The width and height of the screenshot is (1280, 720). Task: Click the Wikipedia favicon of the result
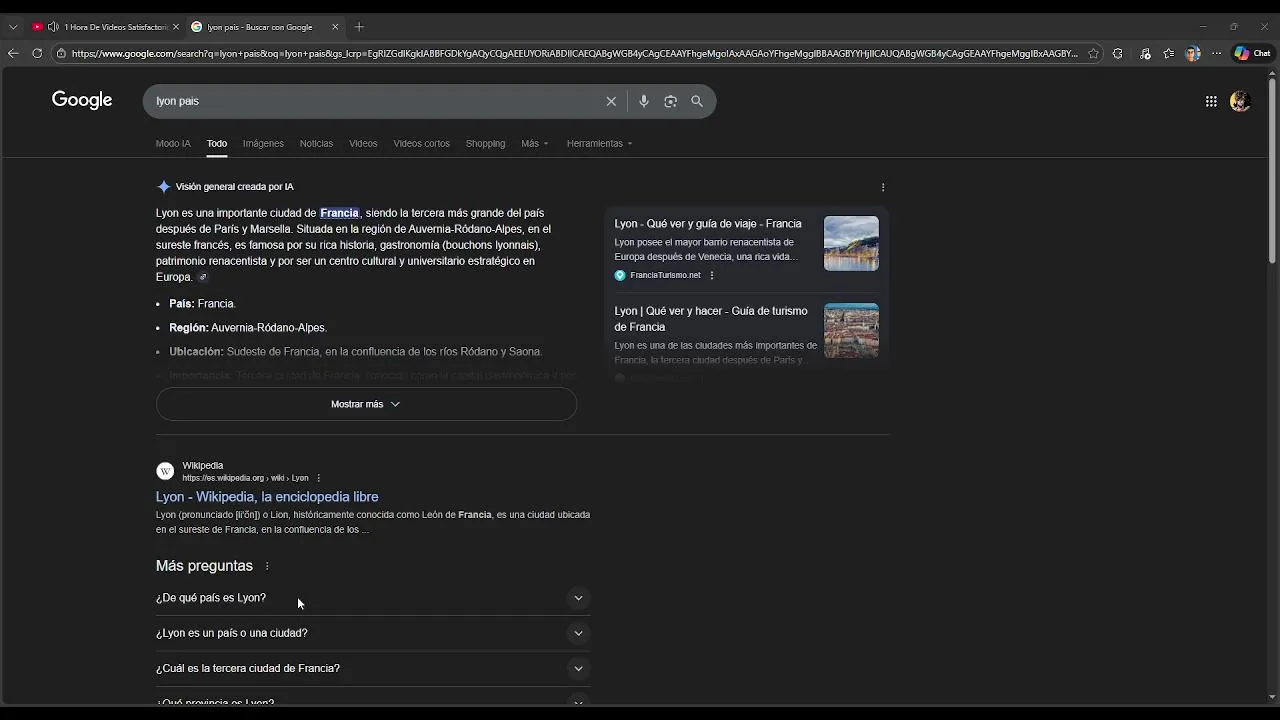[x=165, y=471]
